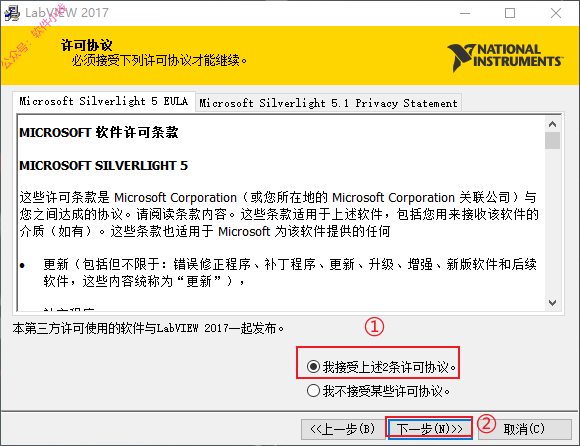The width and height of the screenshot is (580, 446).
Task: Cancel installation with 取消(C) button
Action: click(525, 429)
